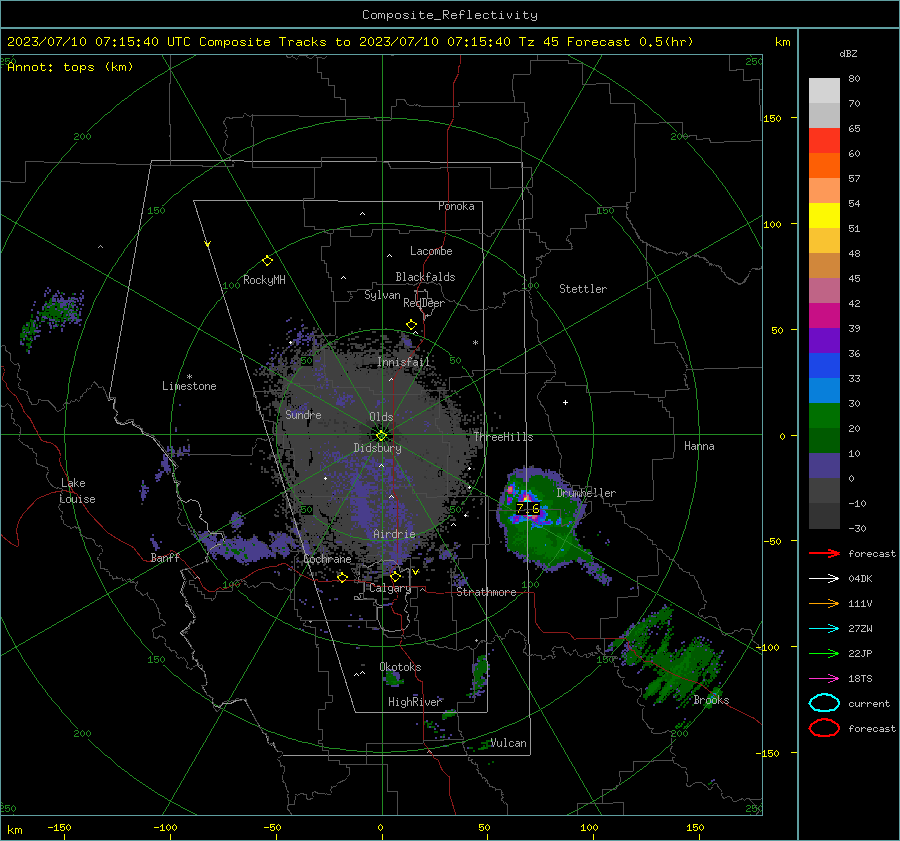900x841 pixels.
Task: Click the green 22JP arrow legend icon
Action: pos(824,653)
